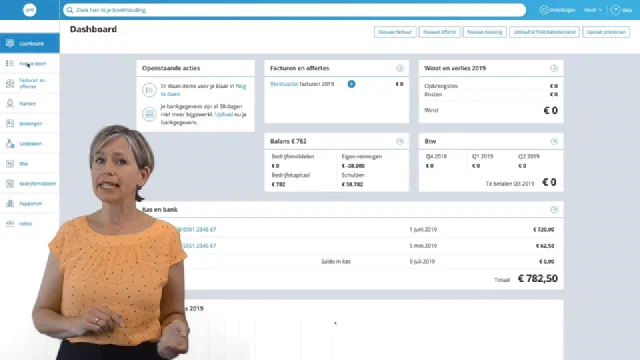Click the Inbox envelope icon
The width and height of the screenshot is (640, 360).
click(x=10, y=223)
